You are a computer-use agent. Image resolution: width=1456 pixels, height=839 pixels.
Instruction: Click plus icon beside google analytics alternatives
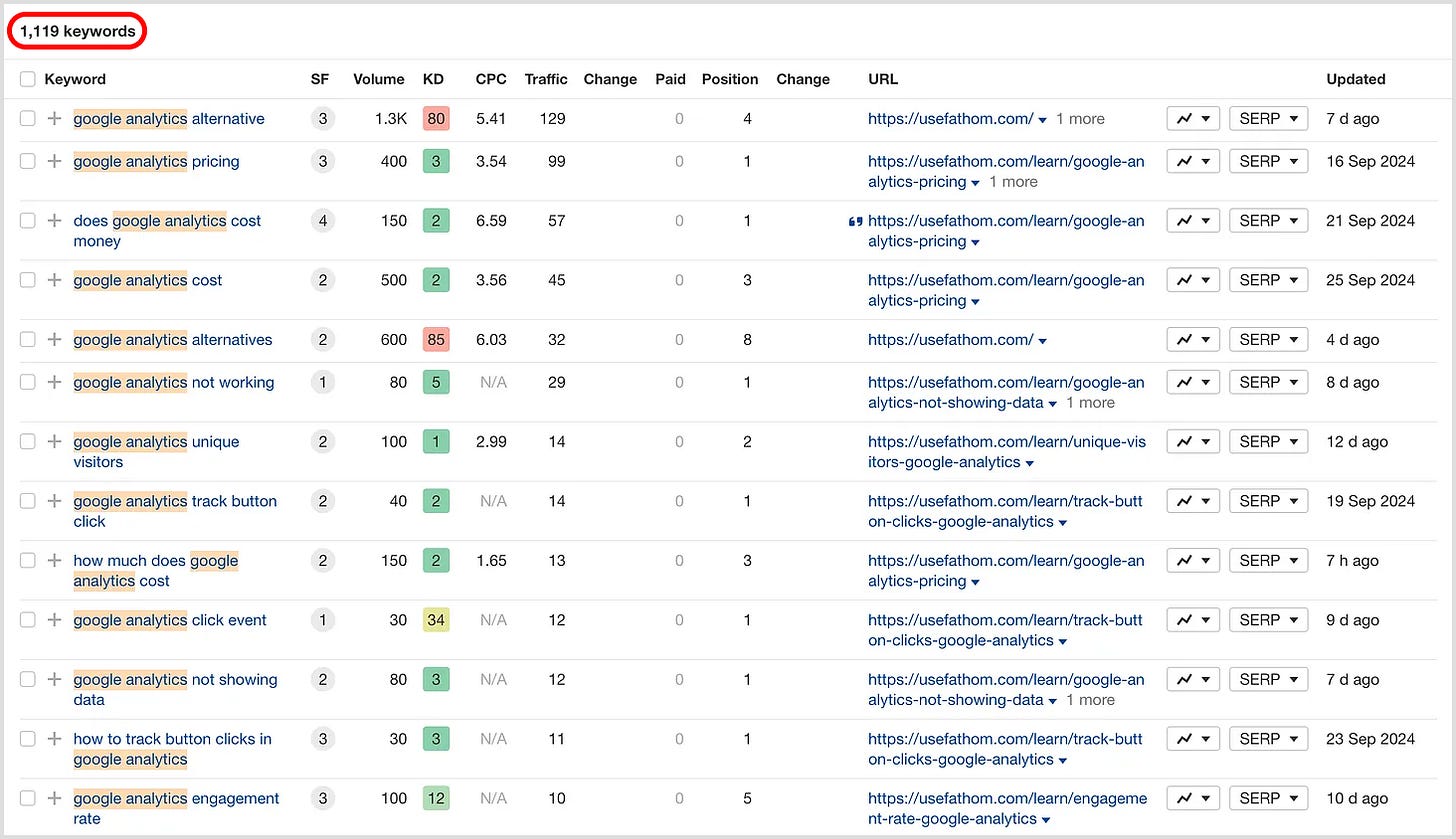[54, 340]
